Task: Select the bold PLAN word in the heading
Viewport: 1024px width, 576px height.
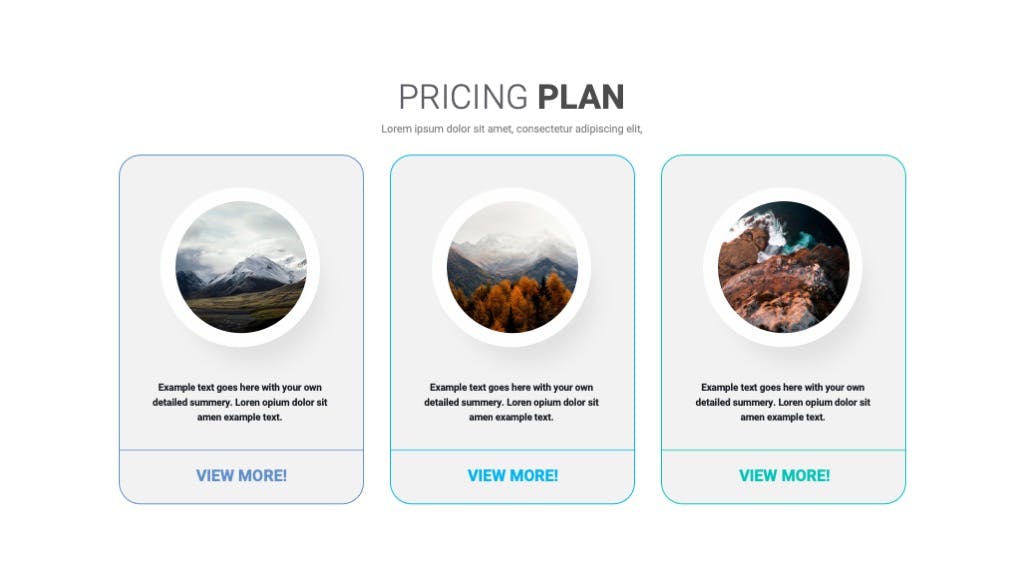Action: [581, 97]
